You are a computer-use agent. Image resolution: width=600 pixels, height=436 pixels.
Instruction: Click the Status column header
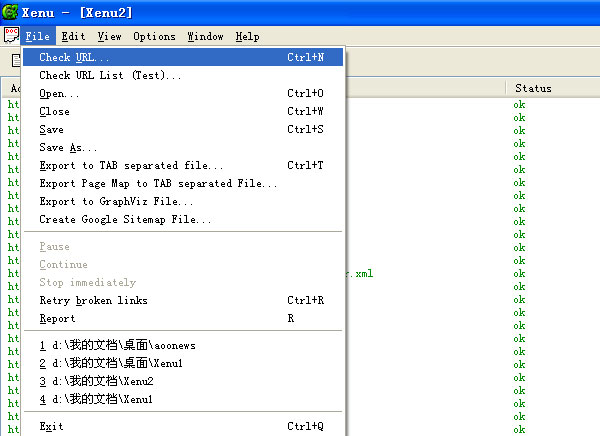[x=553, y=88]
